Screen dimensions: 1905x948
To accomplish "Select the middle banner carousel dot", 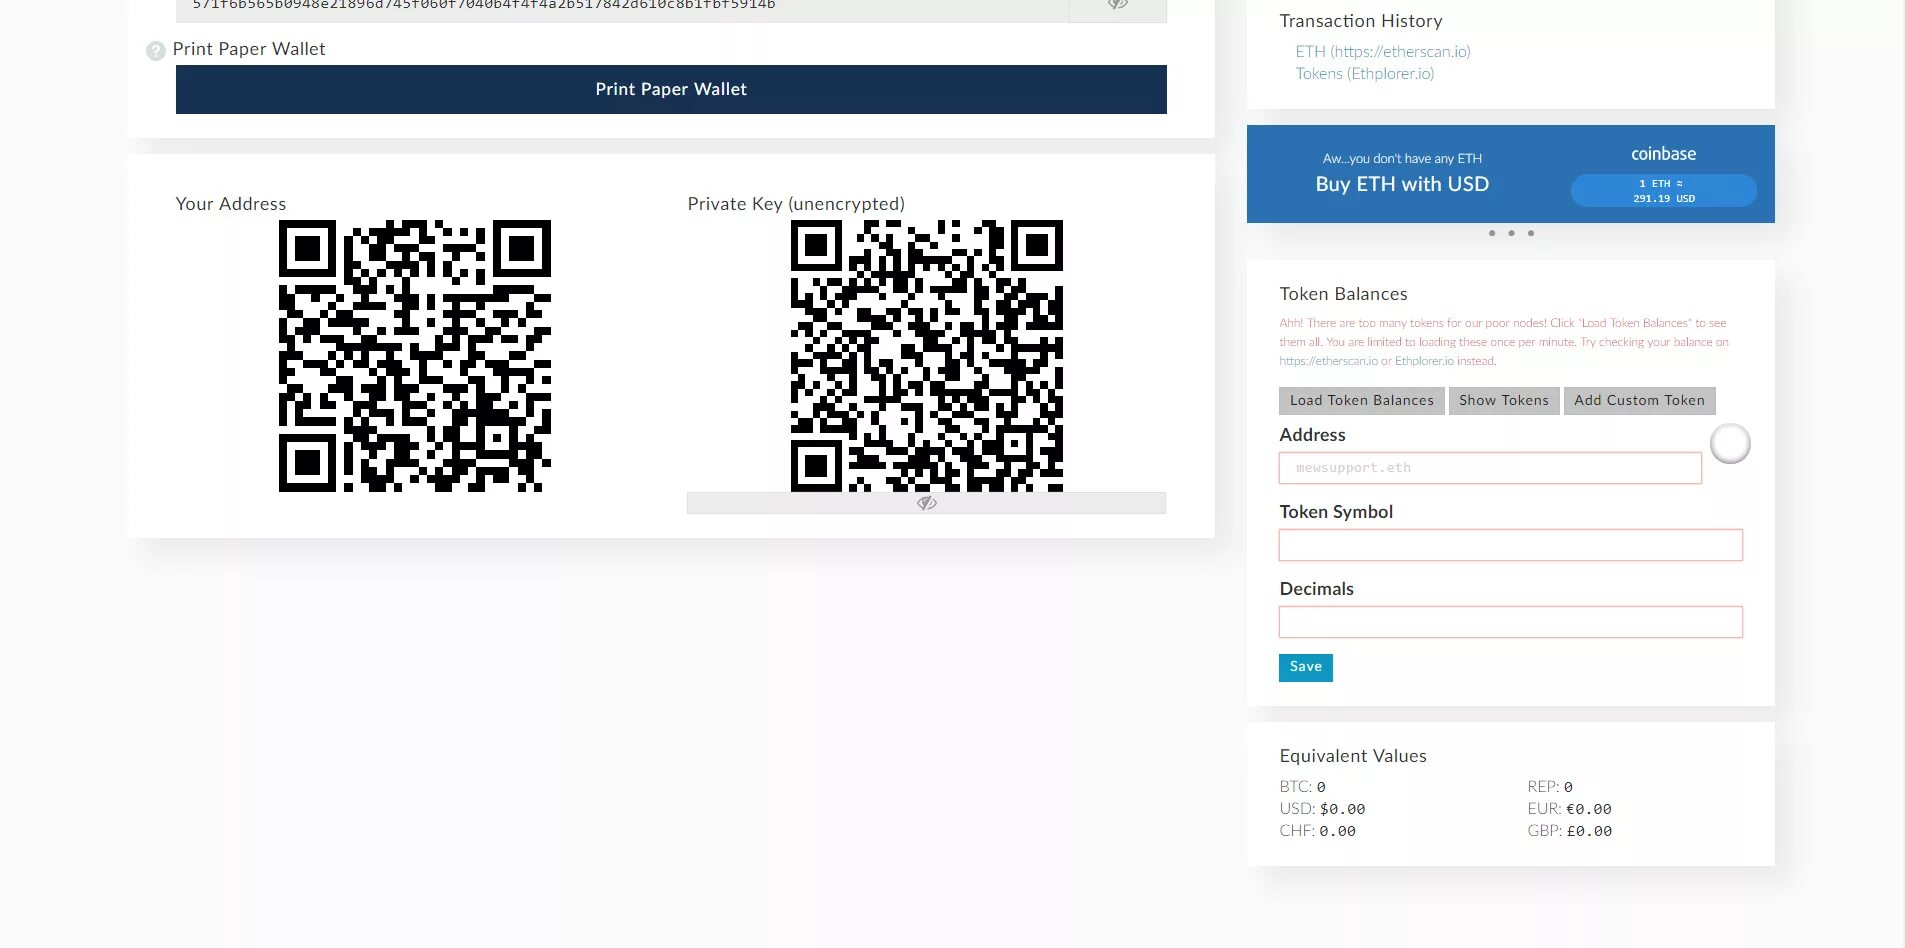I will (x=1511, y=233).
